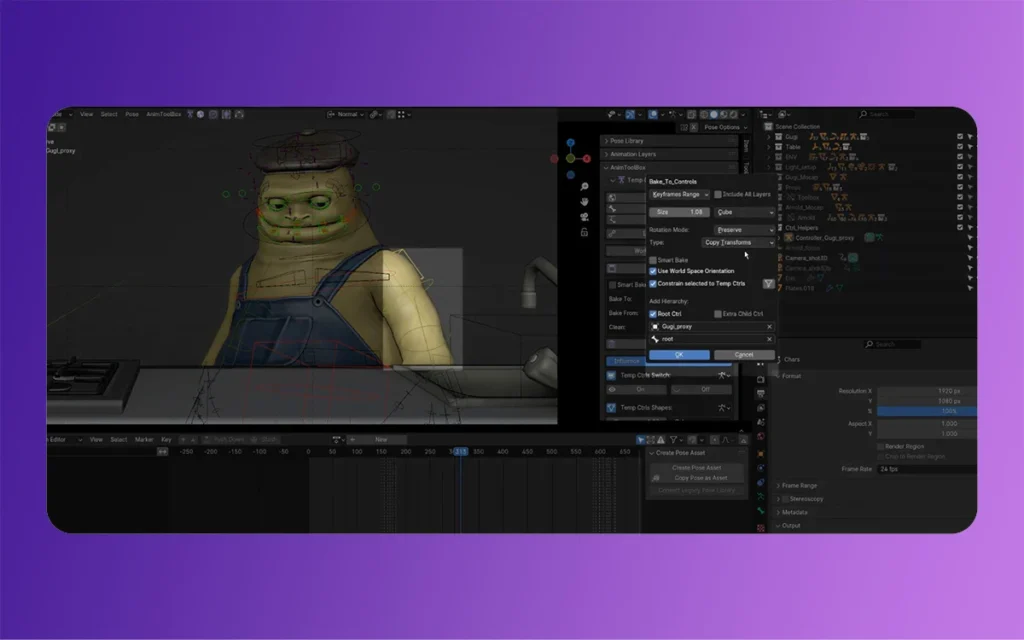The height and width of the screenshot is (640, 1024).
Task: Expand the Gugi collection in outliner
Action: (x=769, y=137)
